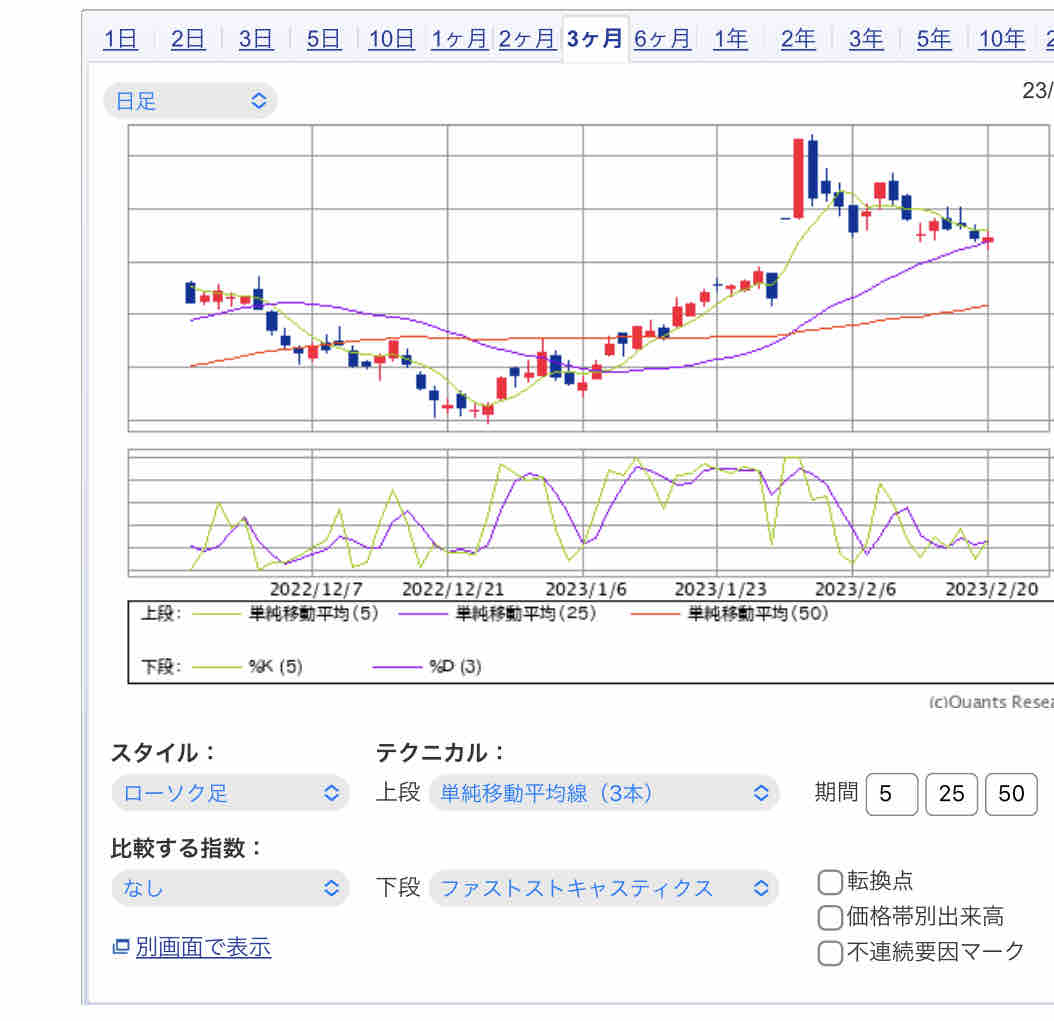
Task: Show the 1年 chart range
Action: point(731,39)
